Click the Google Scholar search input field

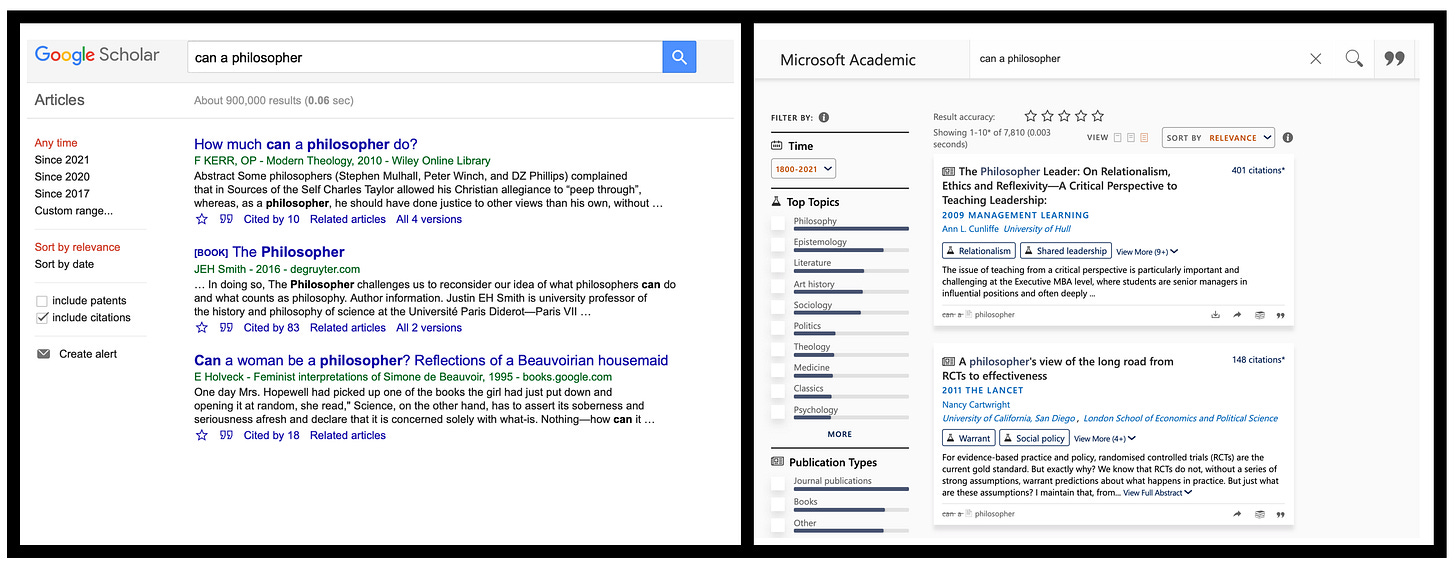(425, 57)
